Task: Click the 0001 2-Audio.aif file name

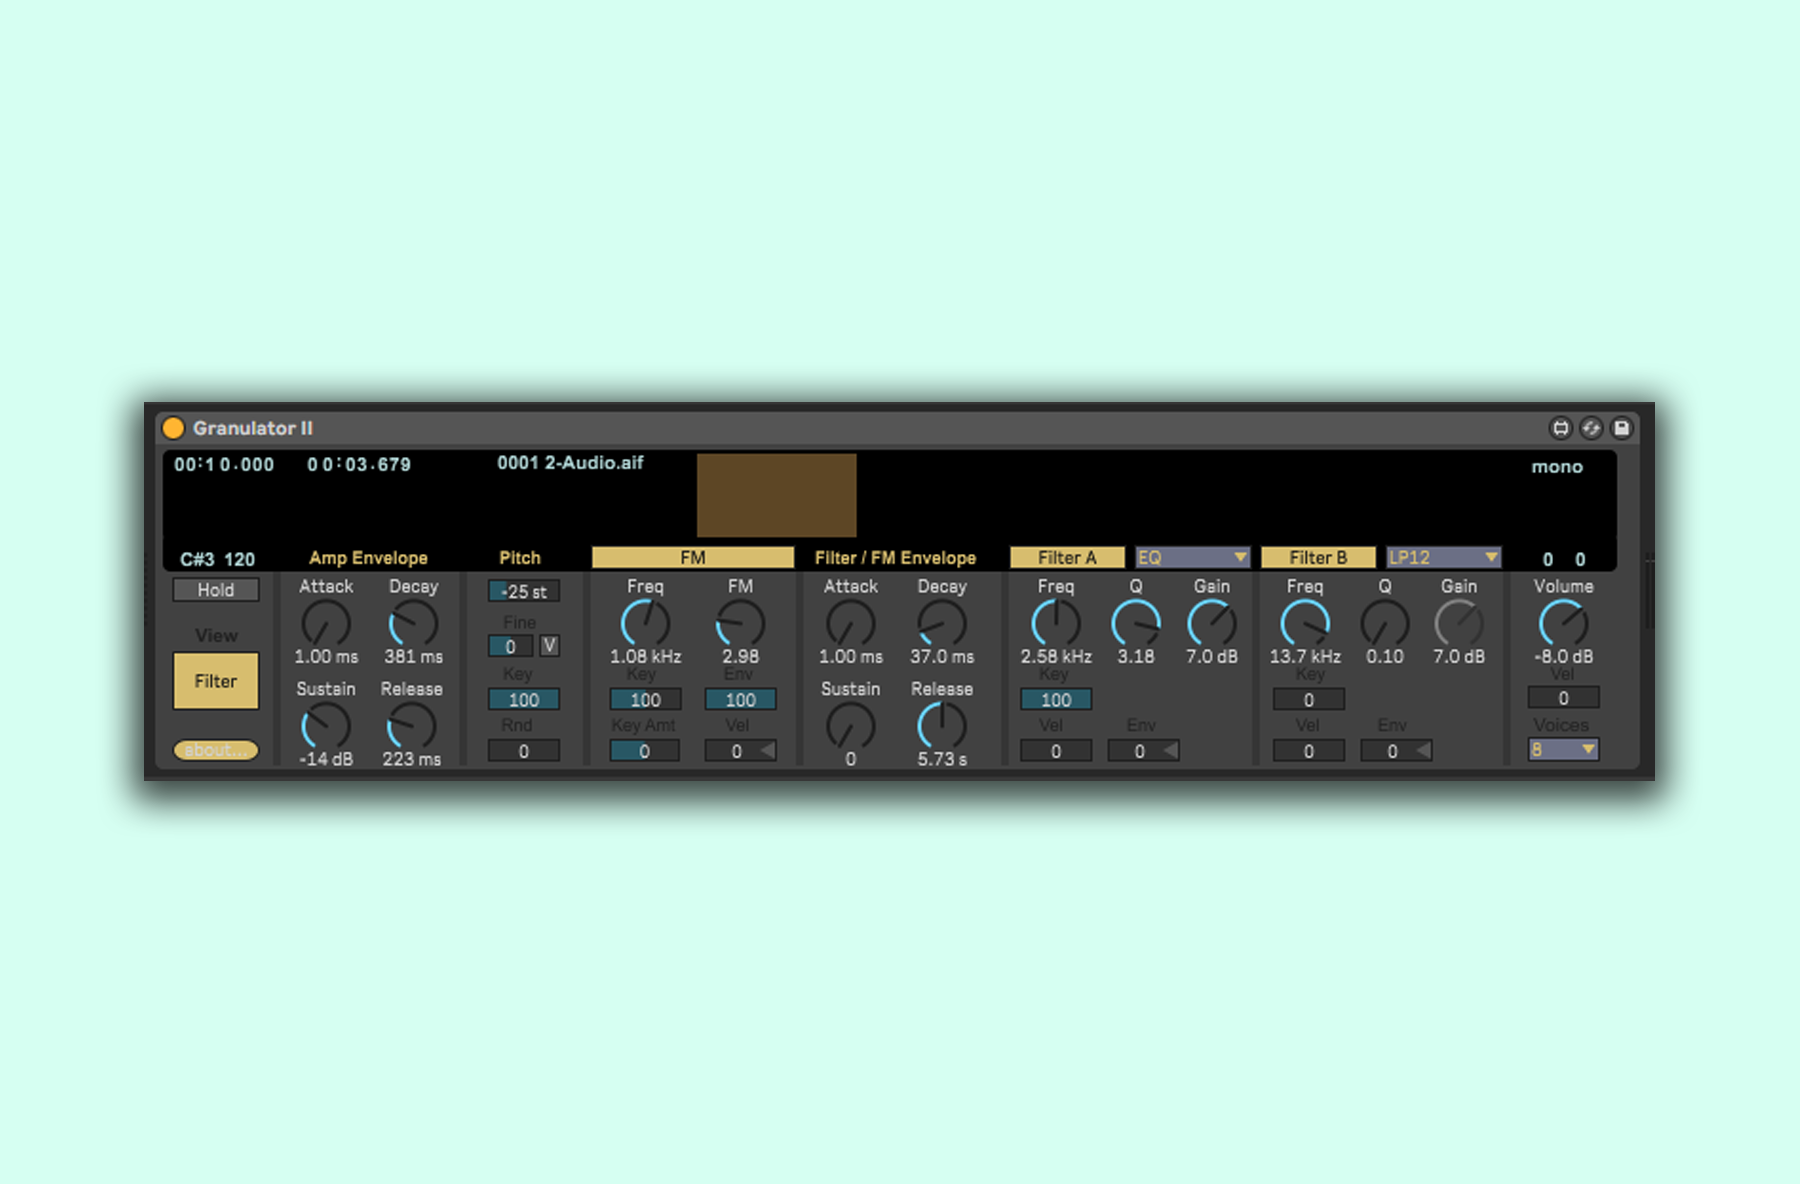Action: (570, 463)
